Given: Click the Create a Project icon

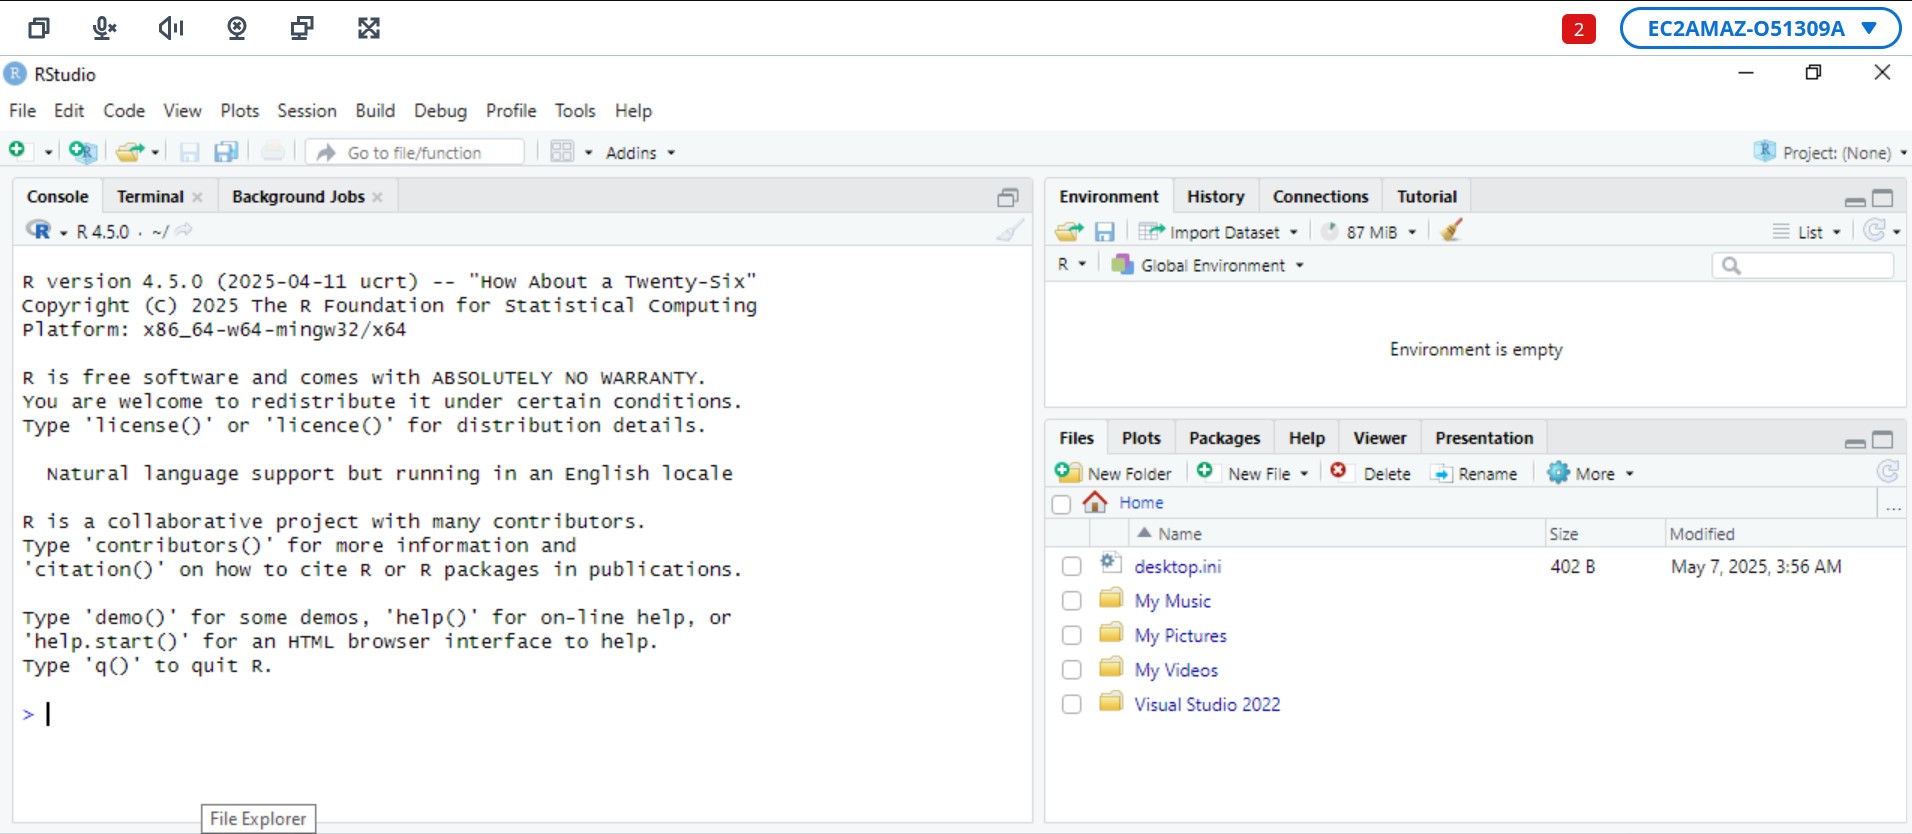Looking at the screenshot, I should tap(82, 152).
